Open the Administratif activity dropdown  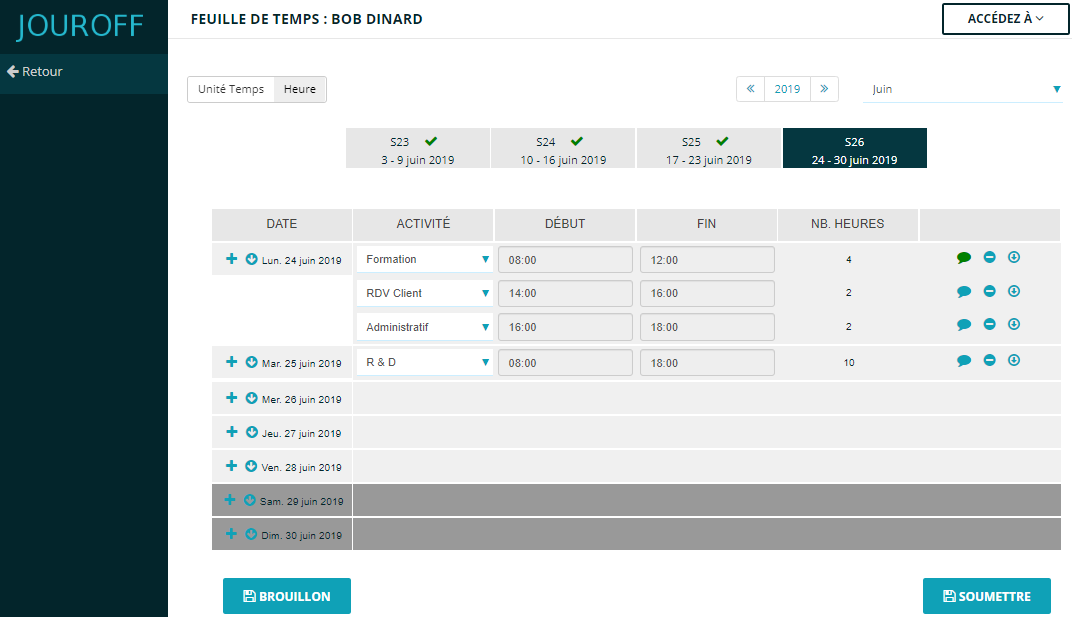425,327
